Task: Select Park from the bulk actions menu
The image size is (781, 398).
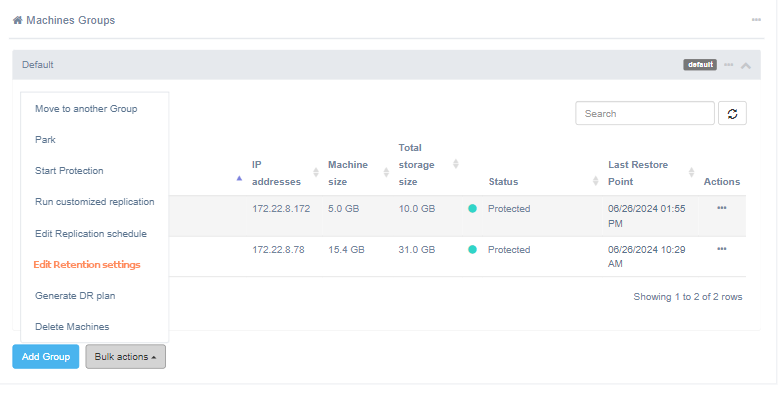Action: pos(45,139)
